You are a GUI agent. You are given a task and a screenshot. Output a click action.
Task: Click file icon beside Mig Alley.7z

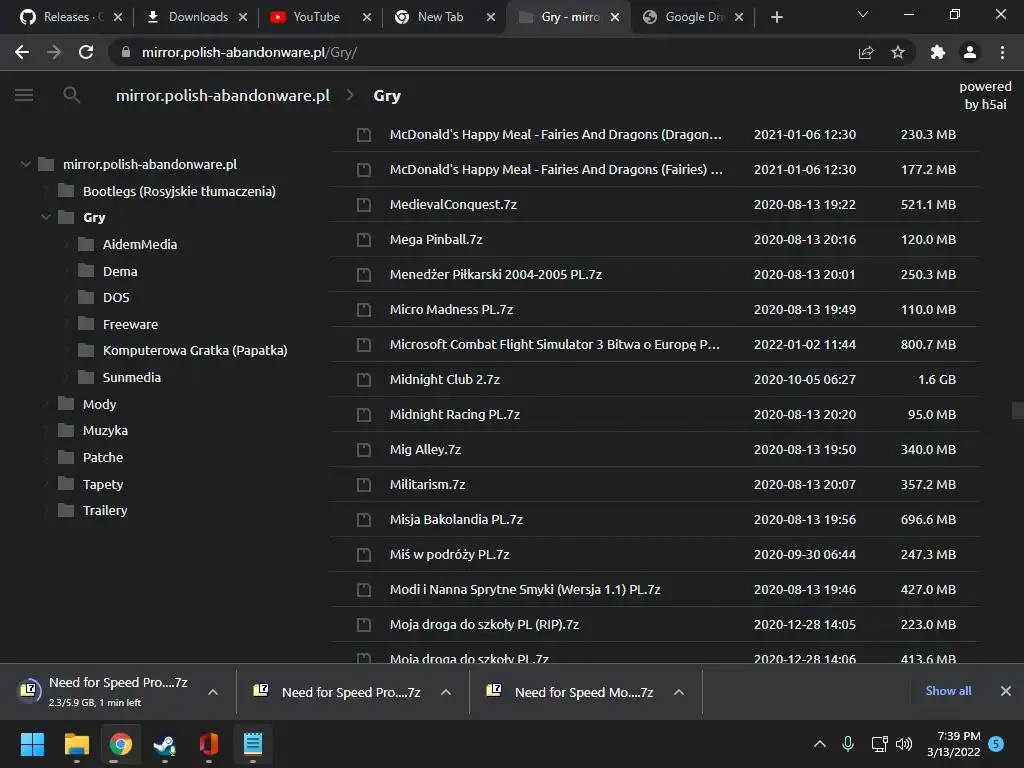click(x=364, y=449)
